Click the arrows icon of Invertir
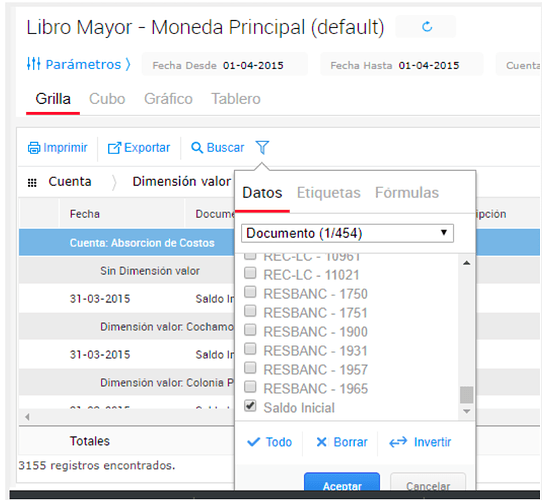 [x=398, y=442]
